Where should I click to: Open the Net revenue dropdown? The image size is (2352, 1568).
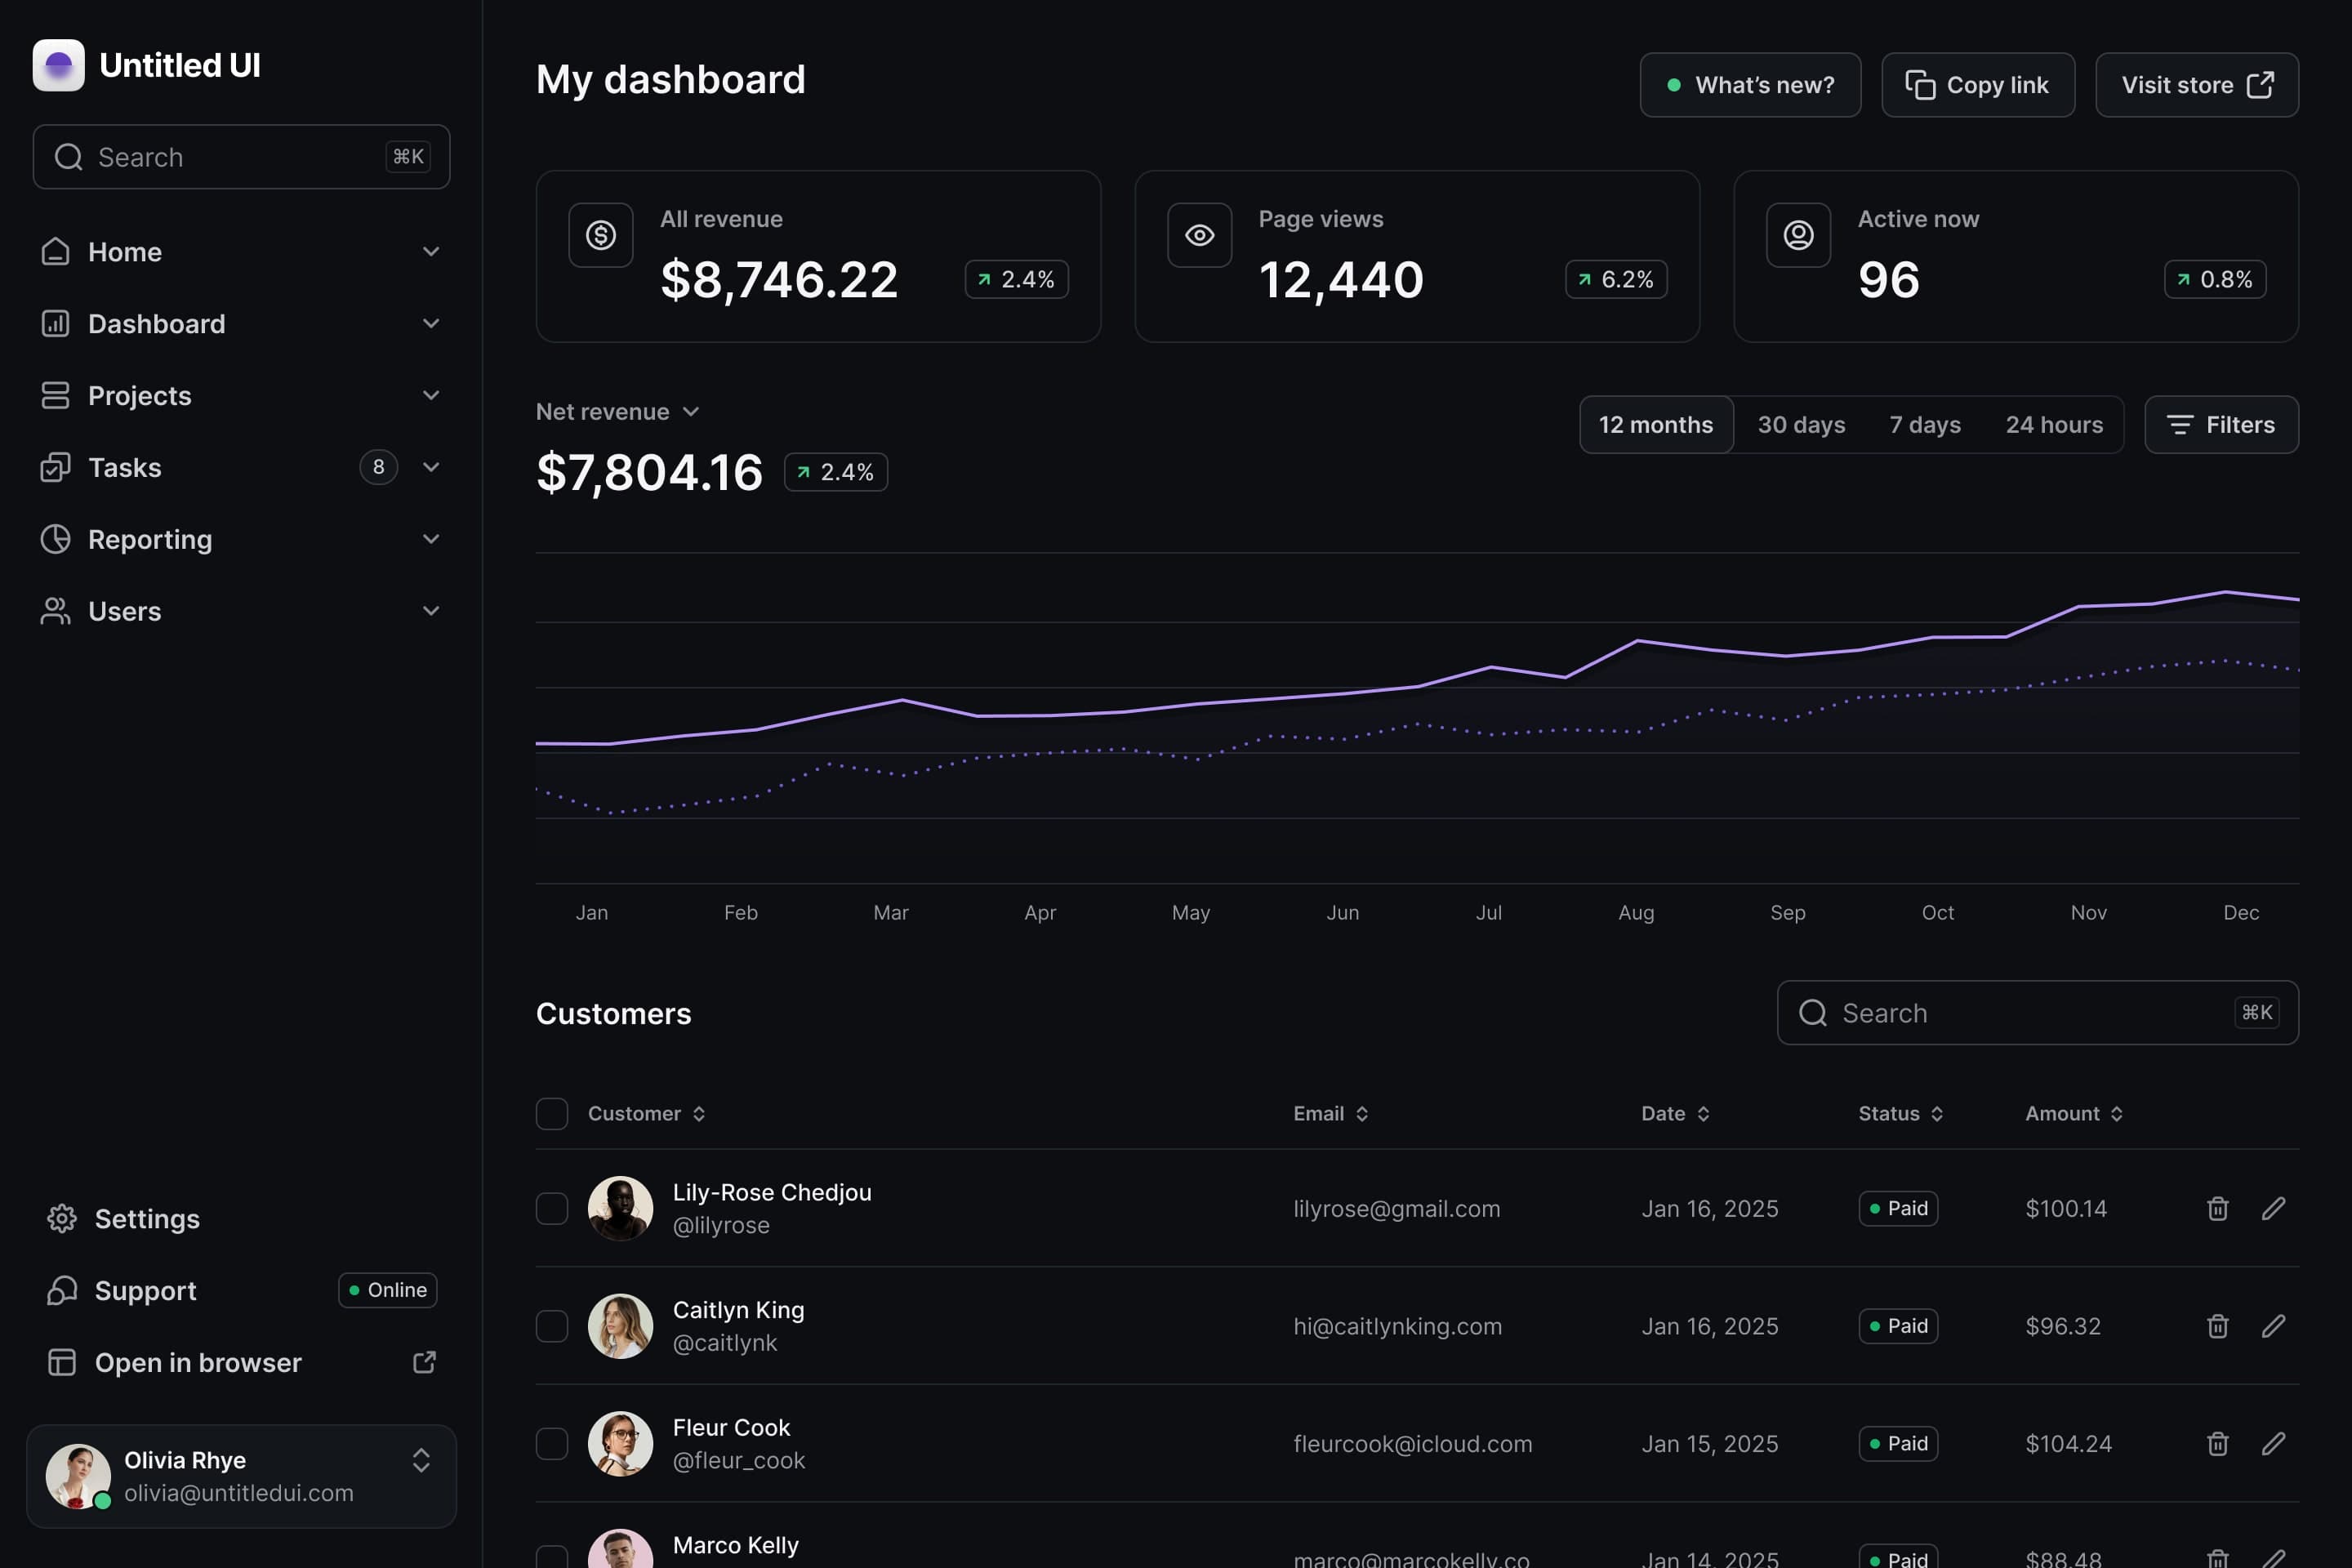(618, 411)
